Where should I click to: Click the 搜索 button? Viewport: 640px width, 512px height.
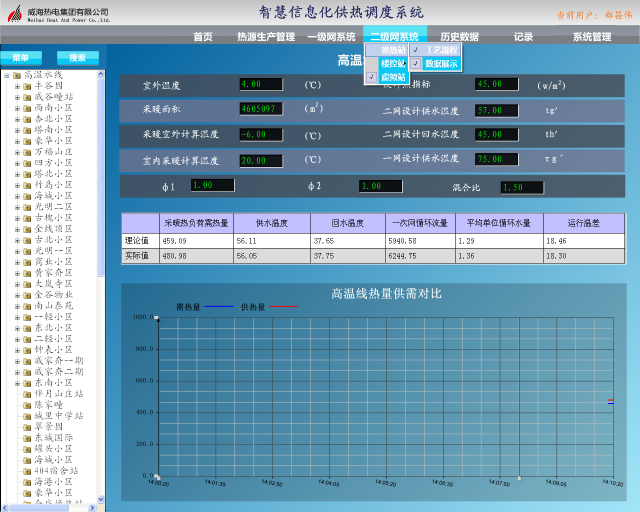[x=78, y=58]
